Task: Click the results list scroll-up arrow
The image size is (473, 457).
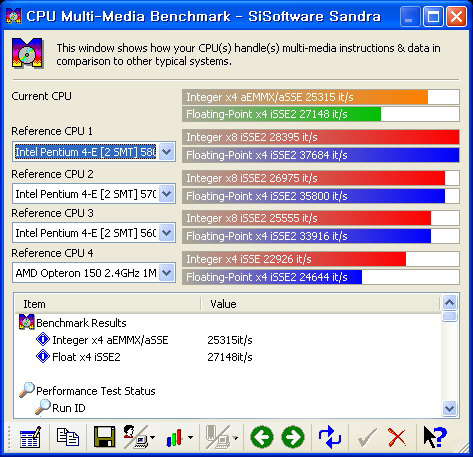Action: point(450,303)
